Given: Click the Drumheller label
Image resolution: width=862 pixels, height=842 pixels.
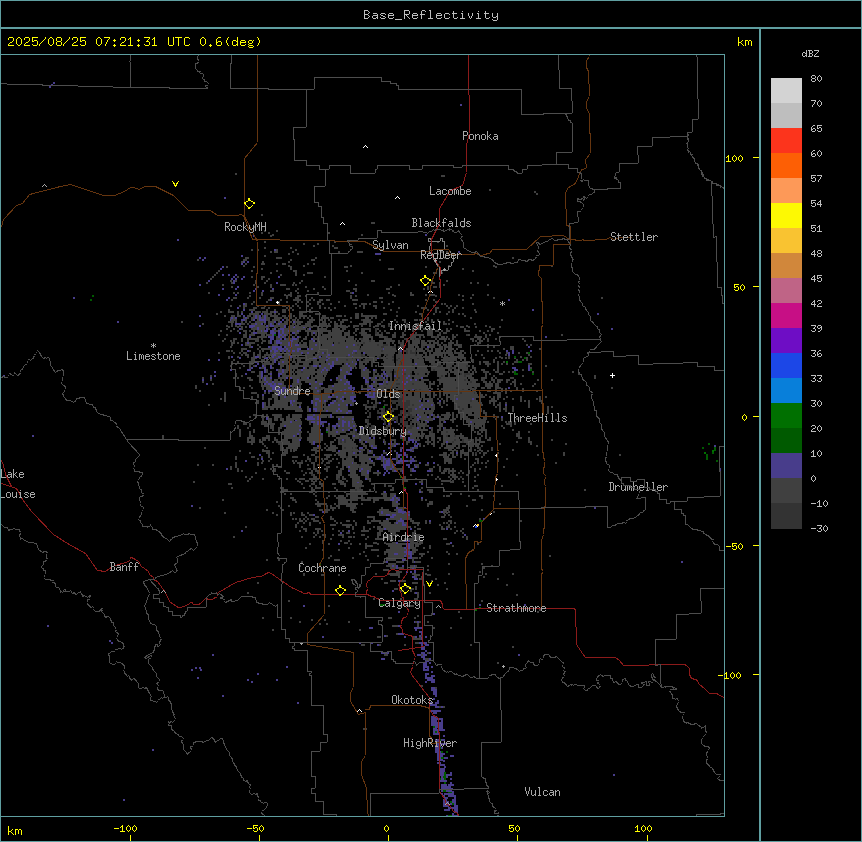Looking at the screenshot, I should (638, 487).
